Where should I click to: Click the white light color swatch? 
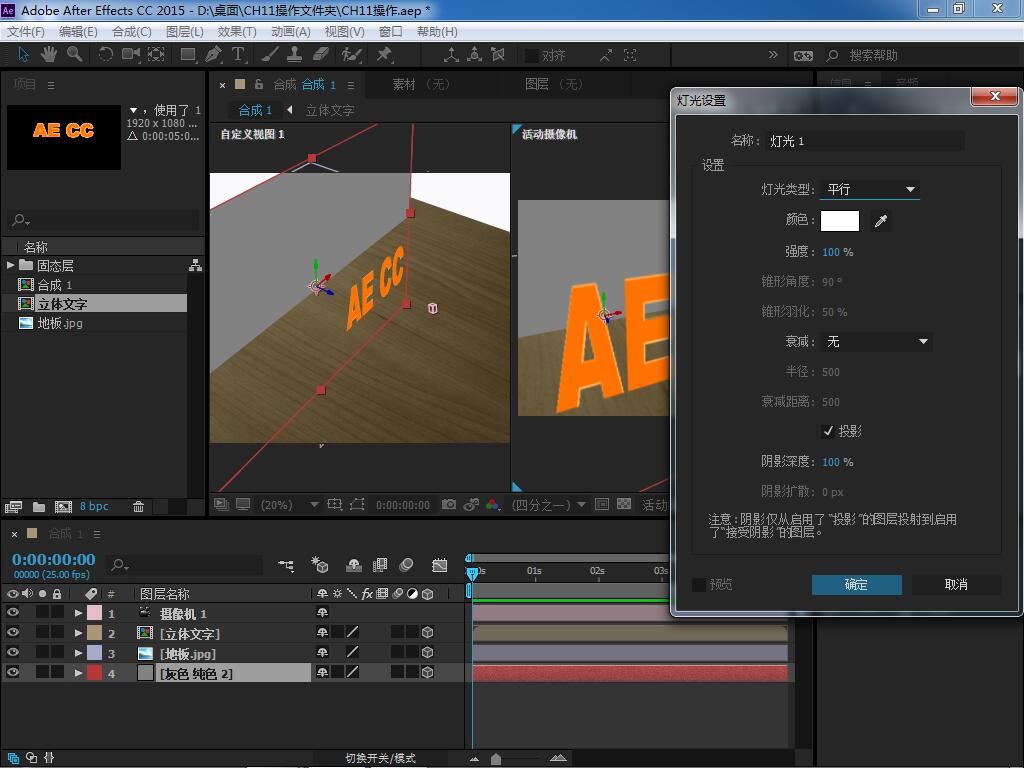839,221
